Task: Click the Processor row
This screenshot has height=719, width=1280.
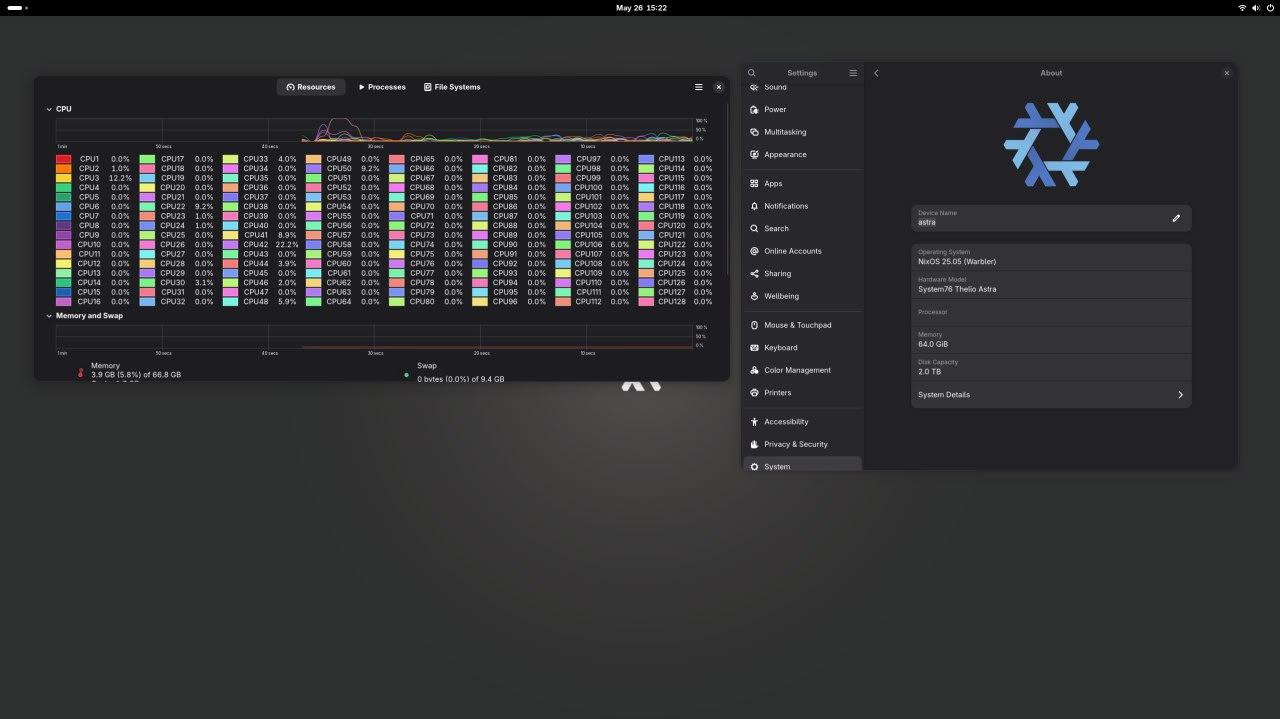Action: [x=1051, y=313]
